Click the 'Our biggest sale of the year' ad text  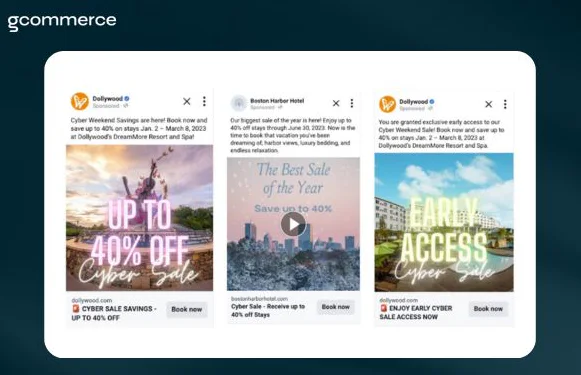293,135
